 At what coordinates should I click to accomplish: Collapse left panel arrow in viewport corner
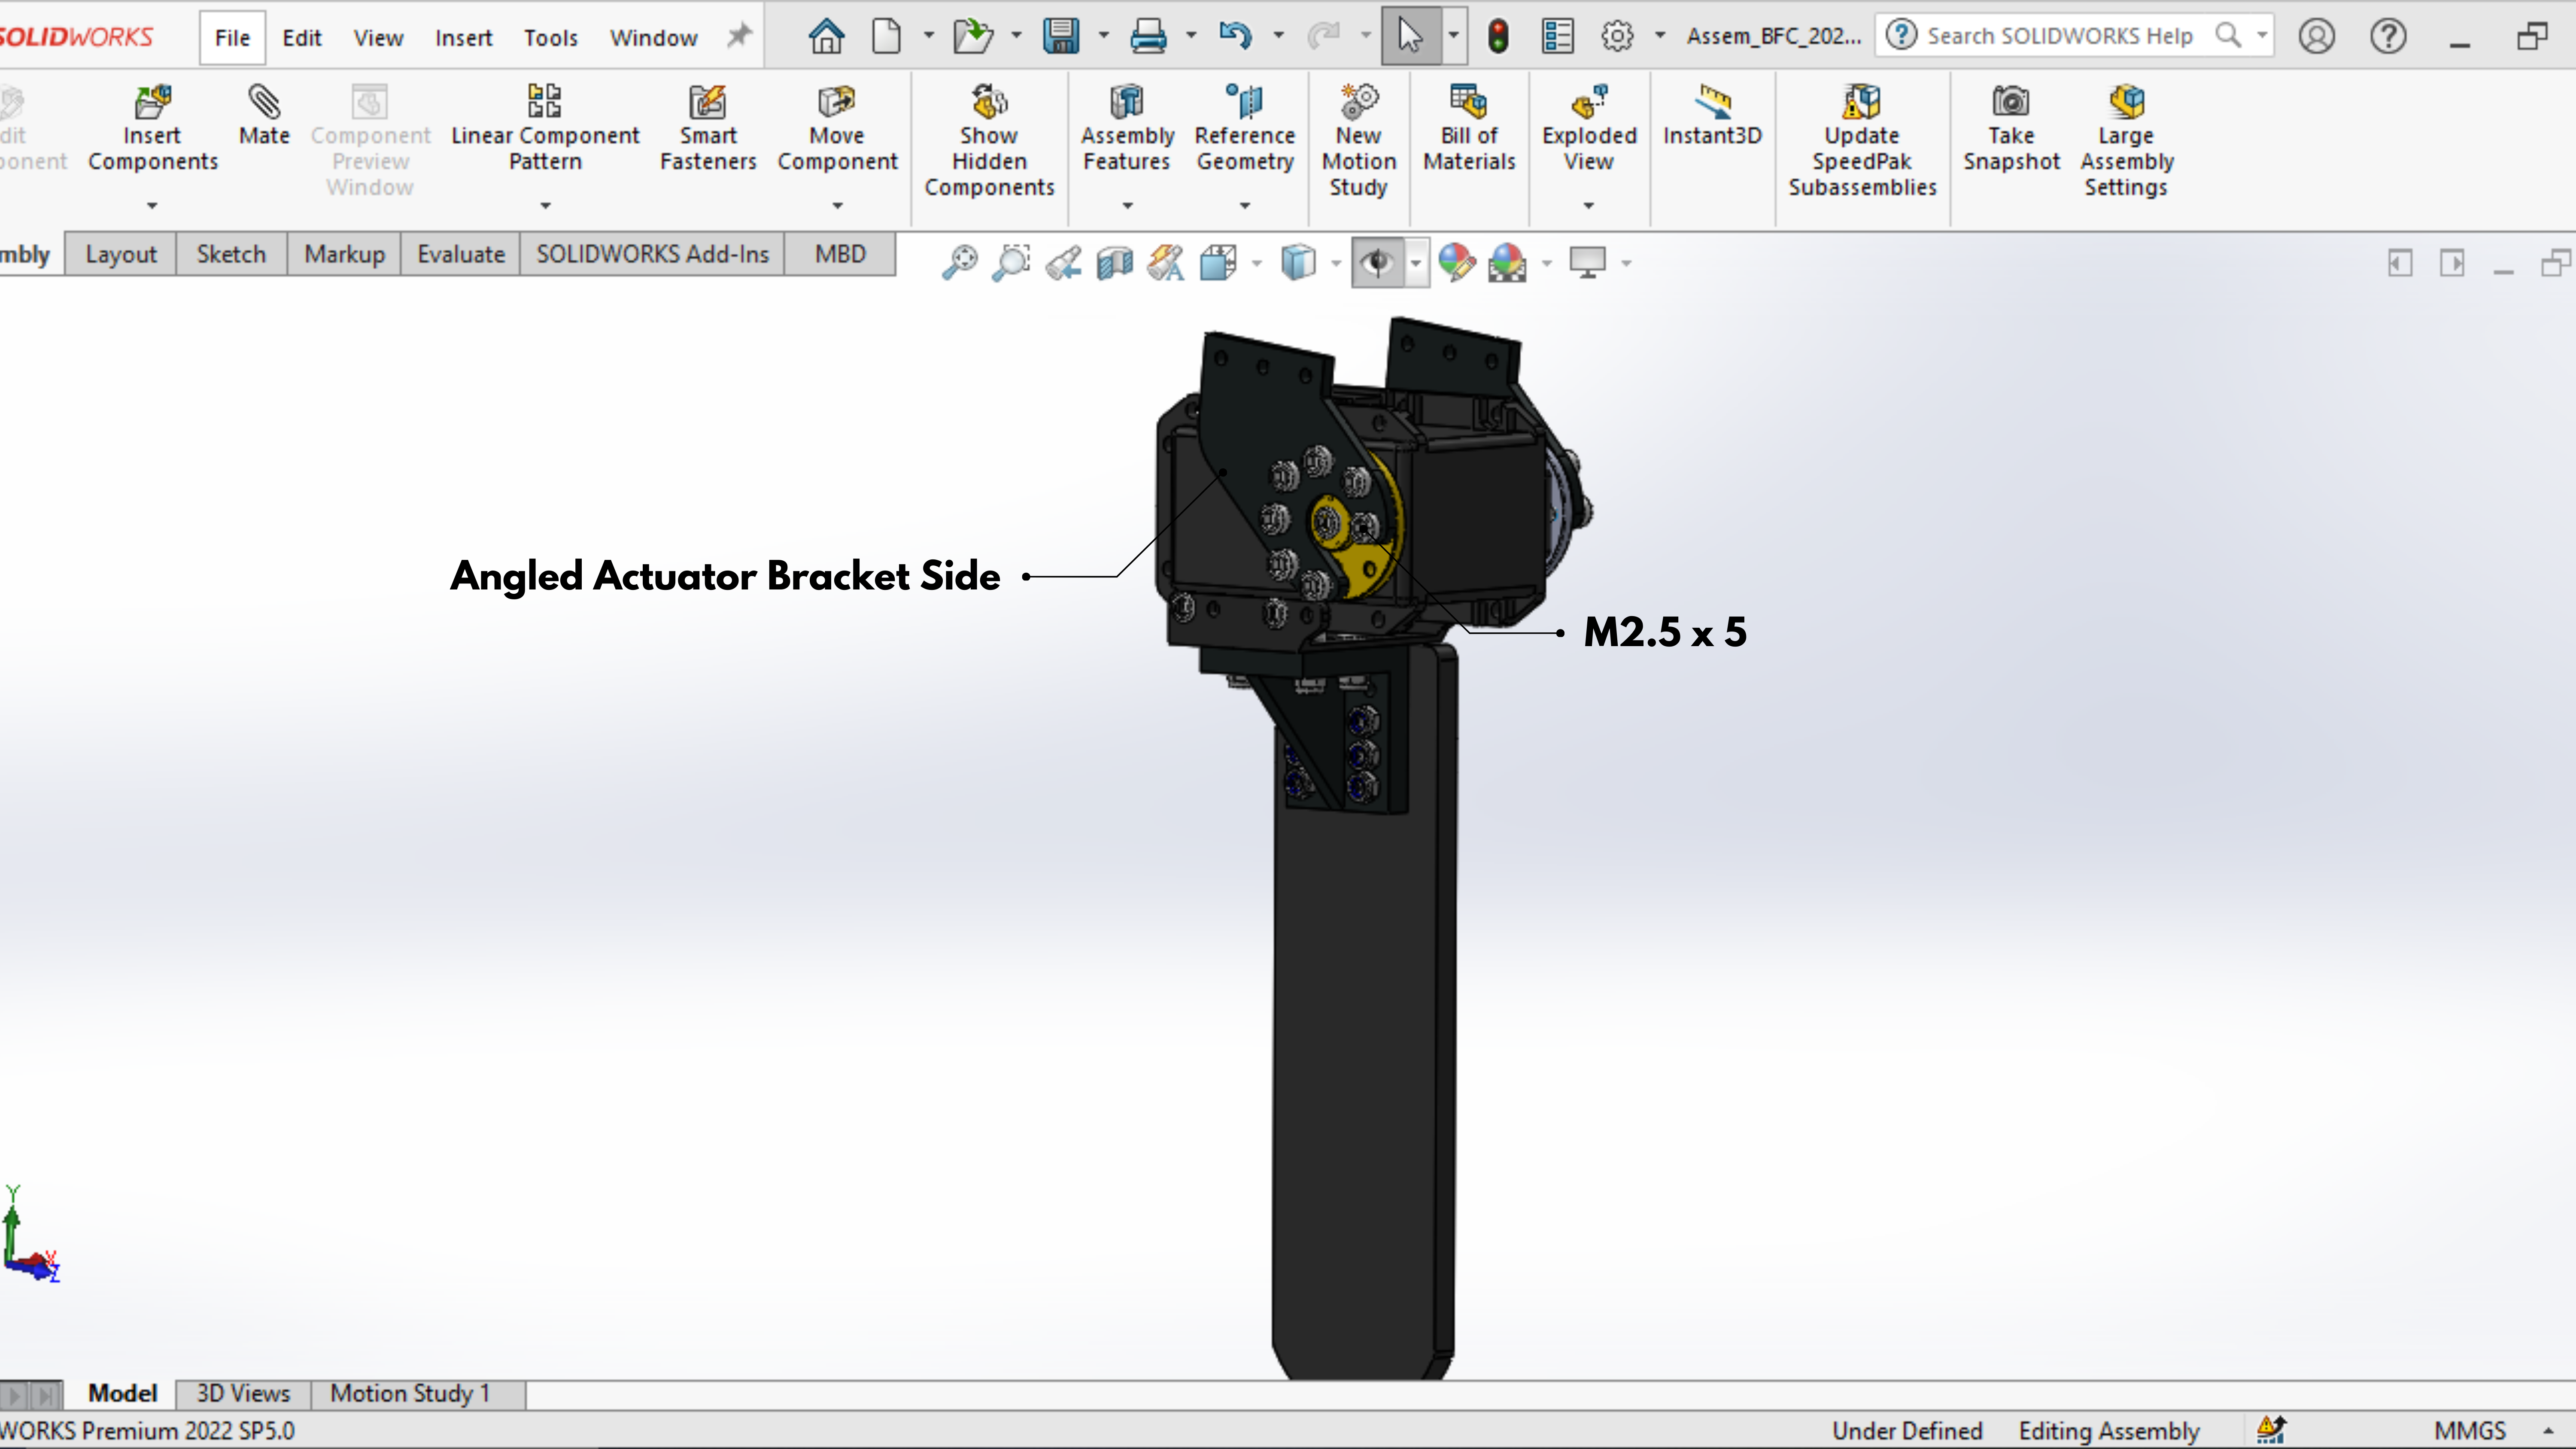(x=2399, y=263)
